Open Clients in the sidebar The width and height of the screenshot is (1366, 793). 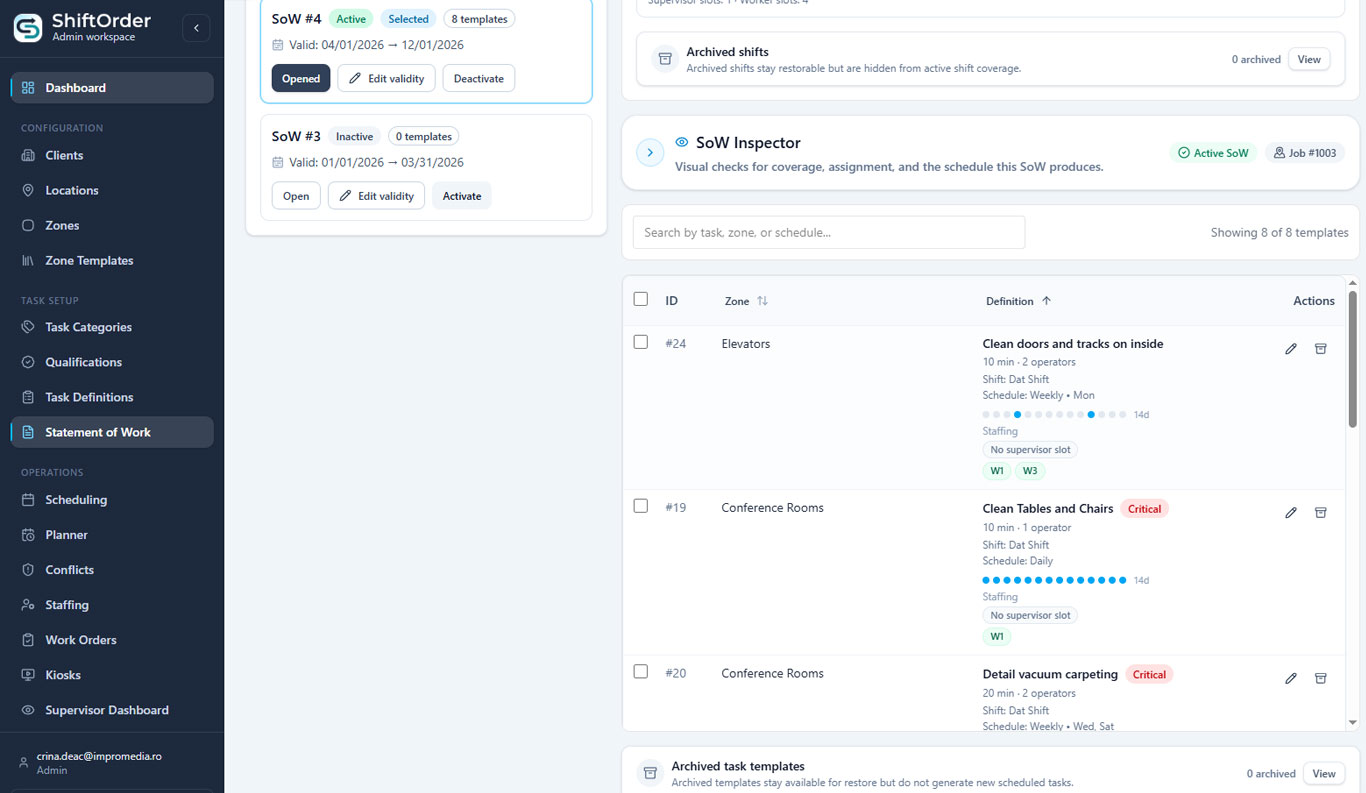click(64, 155)
